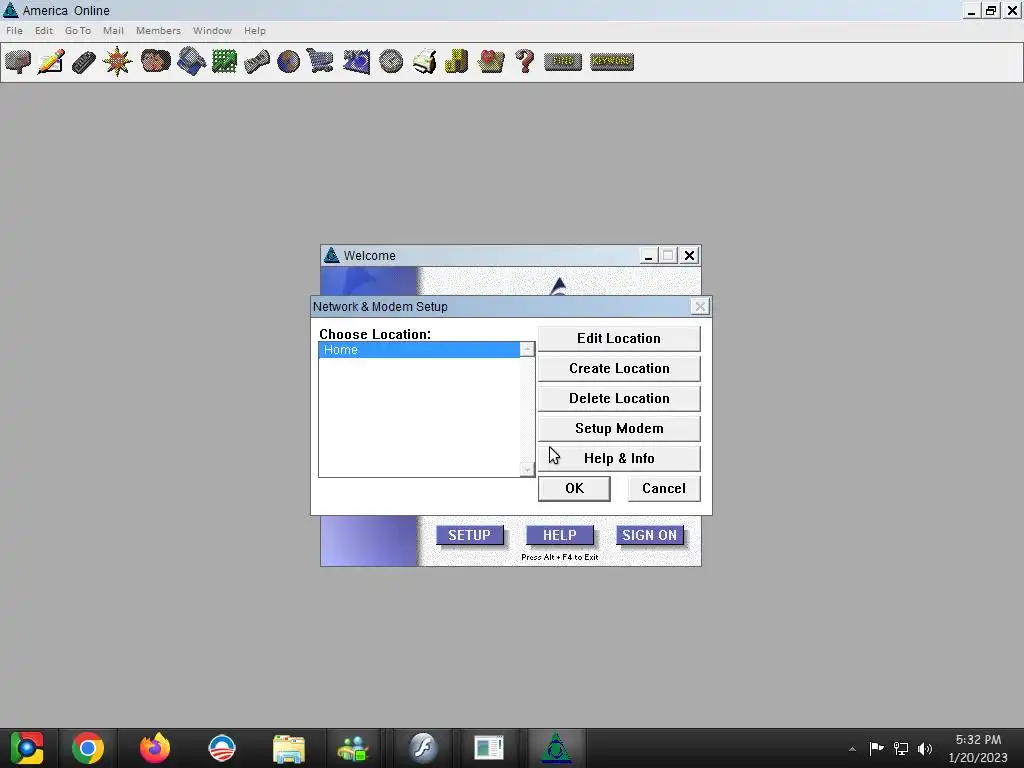This screenshot has height=768, width=1024.
Task: Open the File Explorer taskbar icon
Action: pos(289,748)
